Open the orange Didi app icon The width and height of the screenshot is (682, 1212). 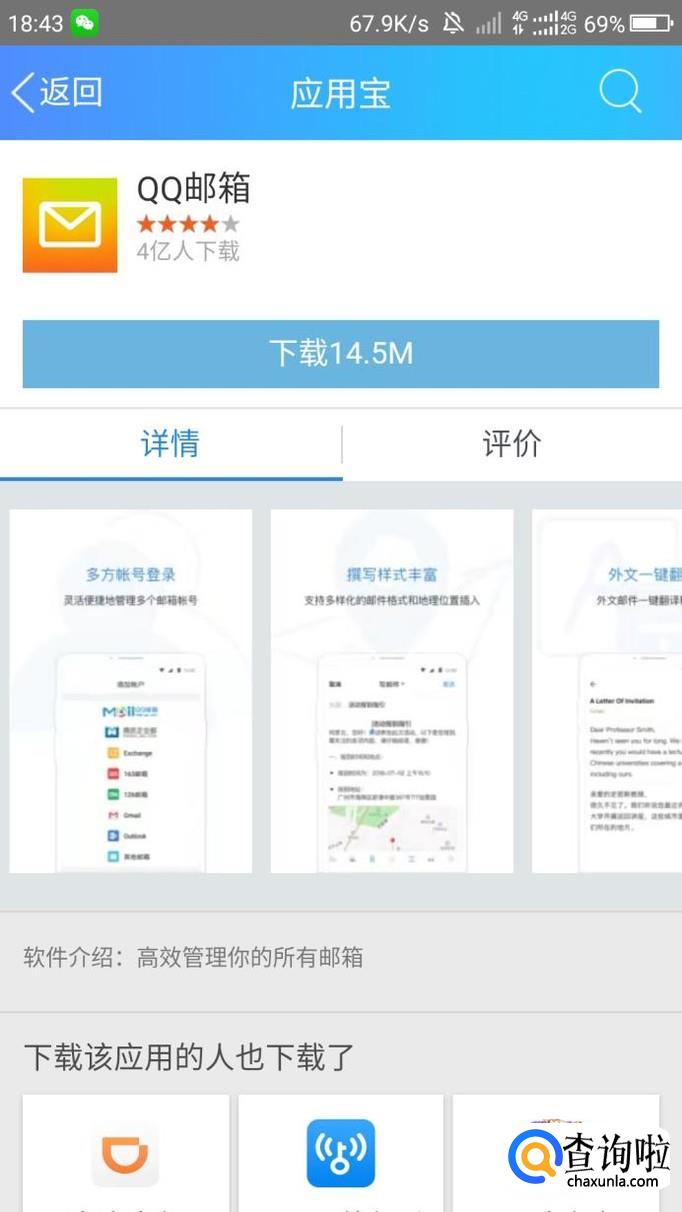click(x=125, y=1153)
